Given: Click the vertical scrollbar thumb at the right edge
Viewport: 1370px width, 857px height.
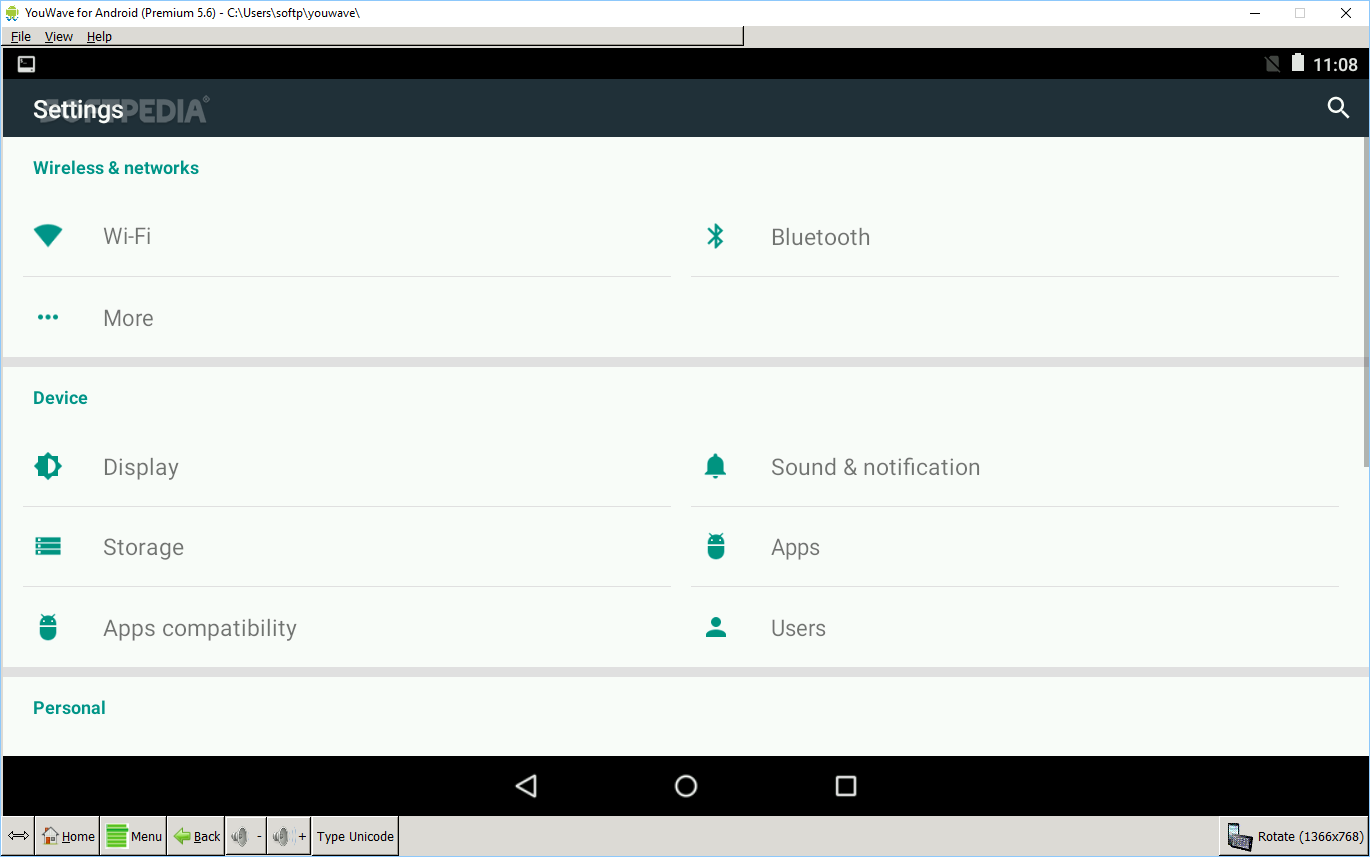Looking at the screenshot, I should [x=1366, y=302].
